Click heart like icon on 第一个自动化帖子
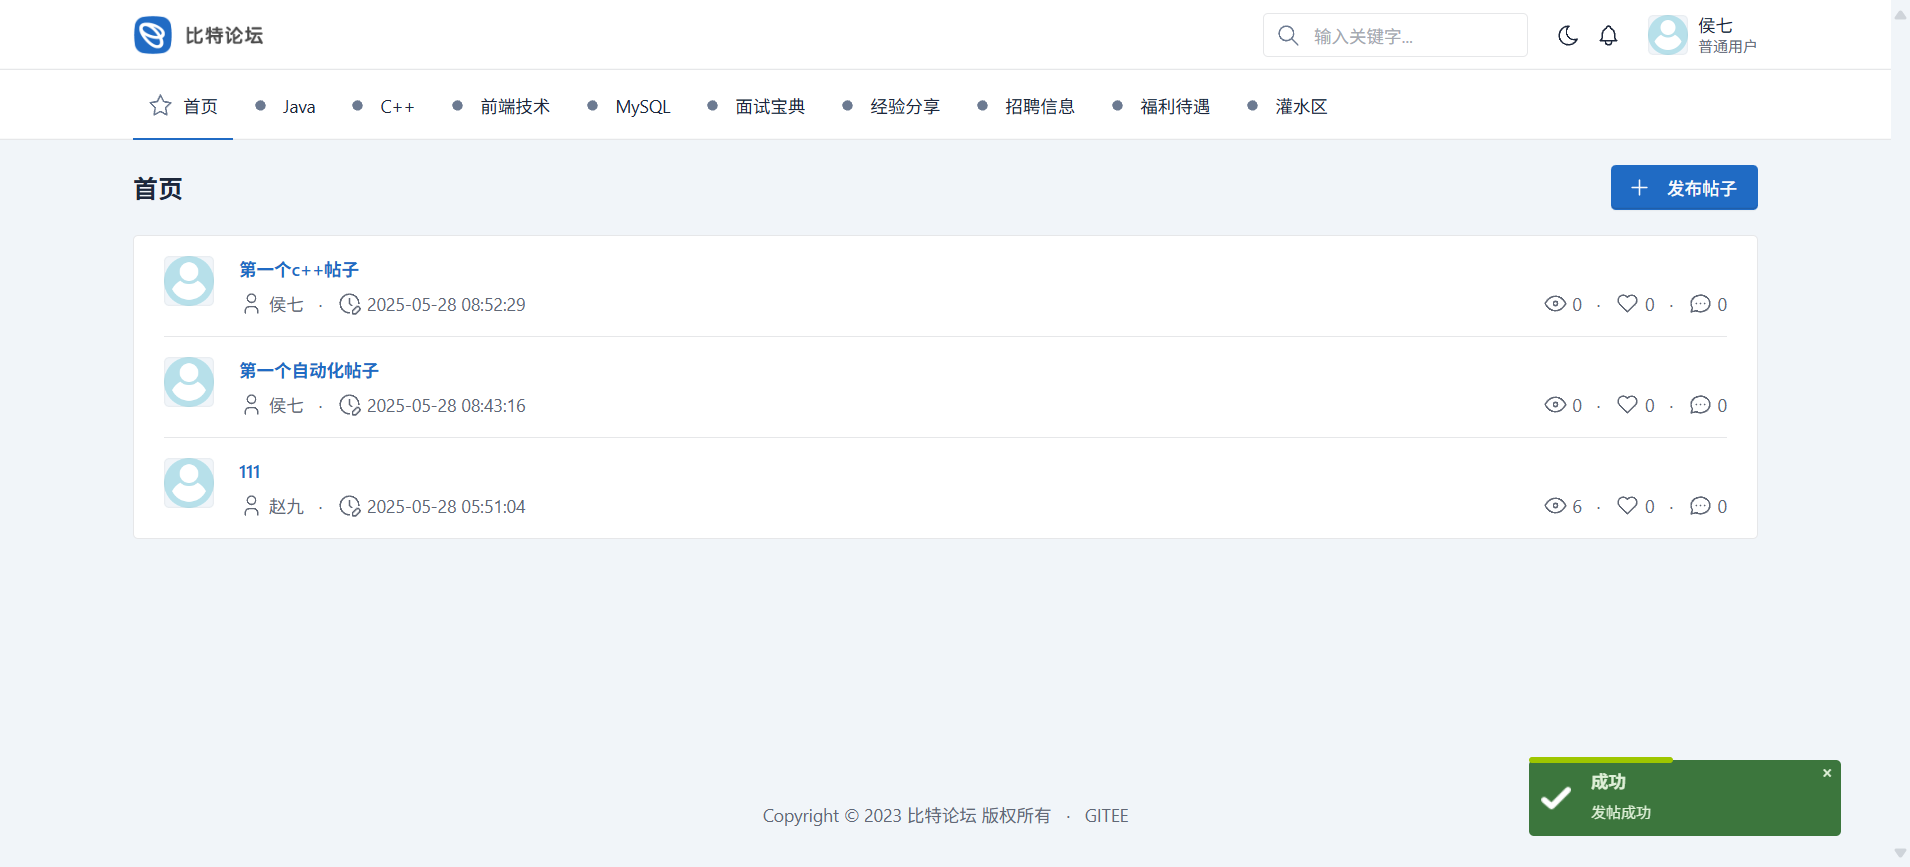 coord(1628,404)
